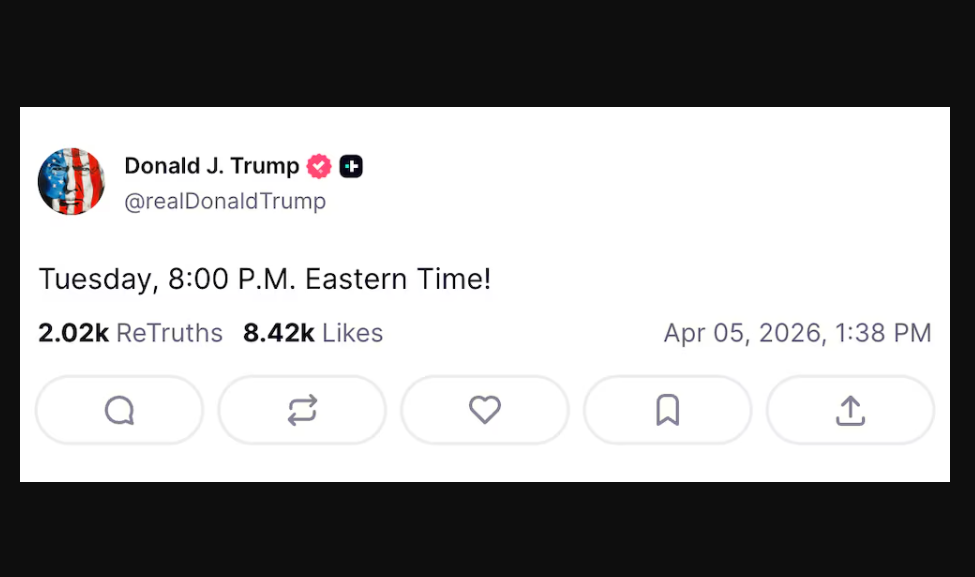Click the Eastern Time! text in the post
Screen dimensions: 975x577
[398, 279]
